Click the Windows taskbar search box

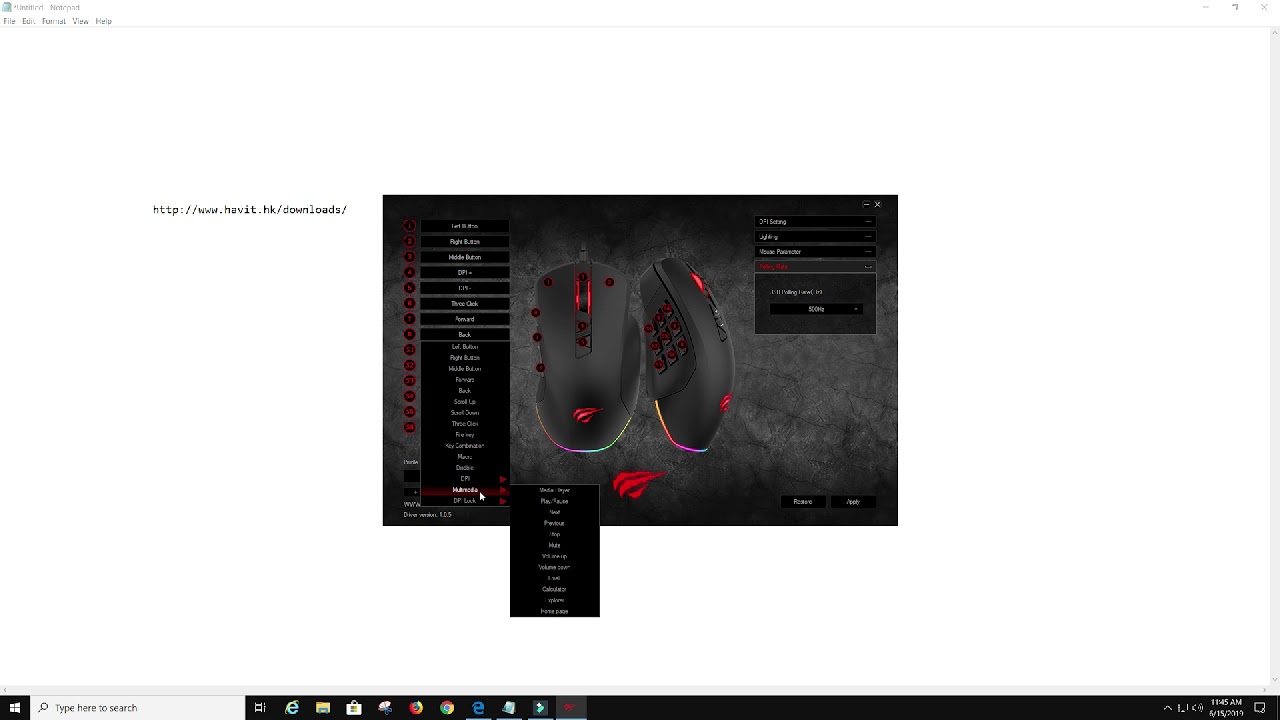click(x=138, y=708)
